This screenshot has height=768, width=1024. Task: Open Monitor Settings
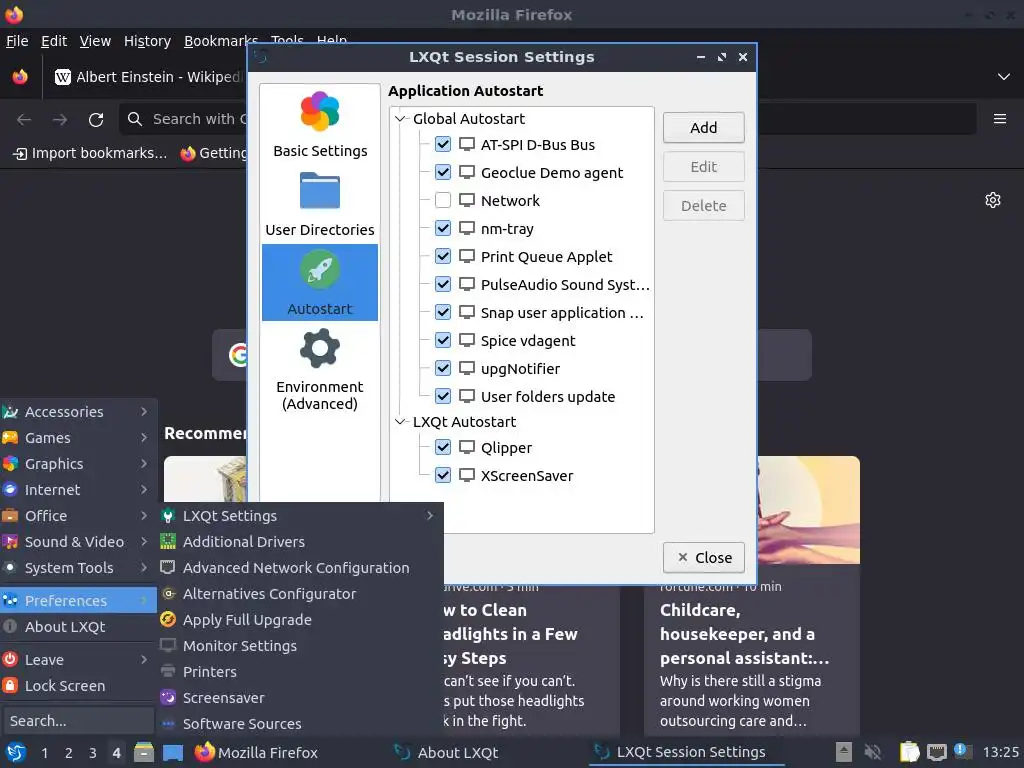(300, 646)
